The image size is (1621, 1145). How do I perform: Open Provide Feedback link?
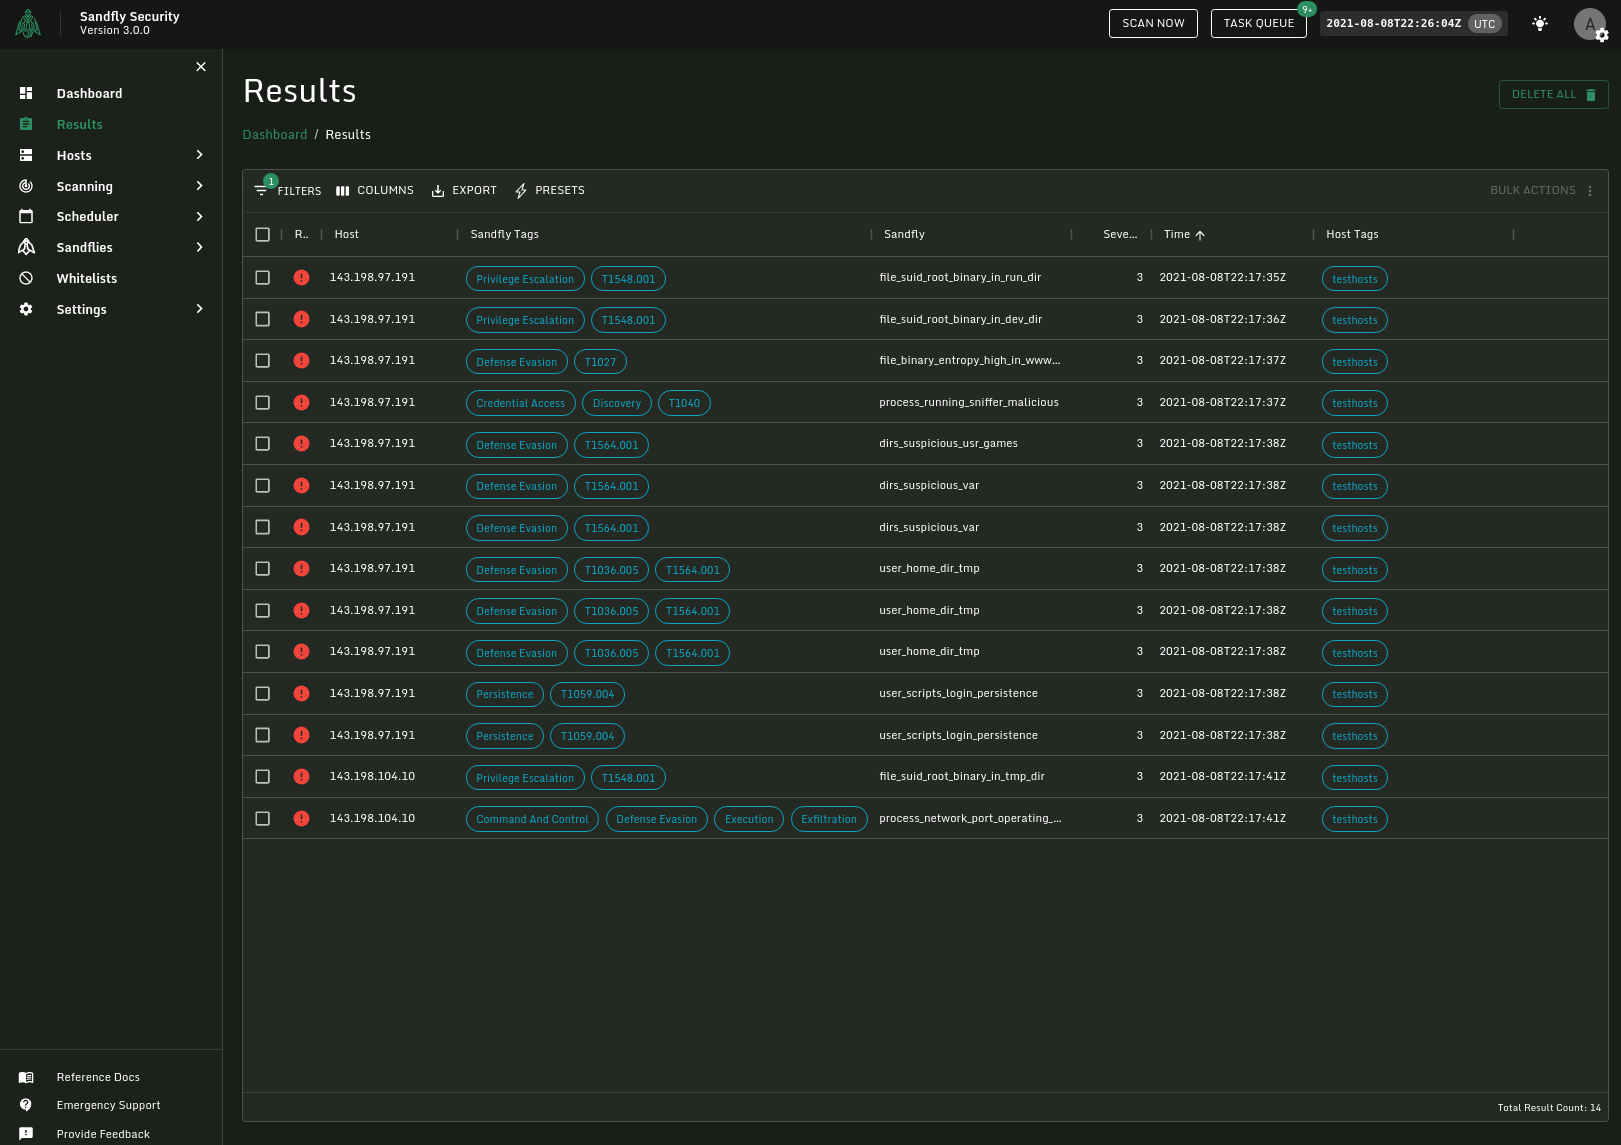click(x=103, y=1135)
